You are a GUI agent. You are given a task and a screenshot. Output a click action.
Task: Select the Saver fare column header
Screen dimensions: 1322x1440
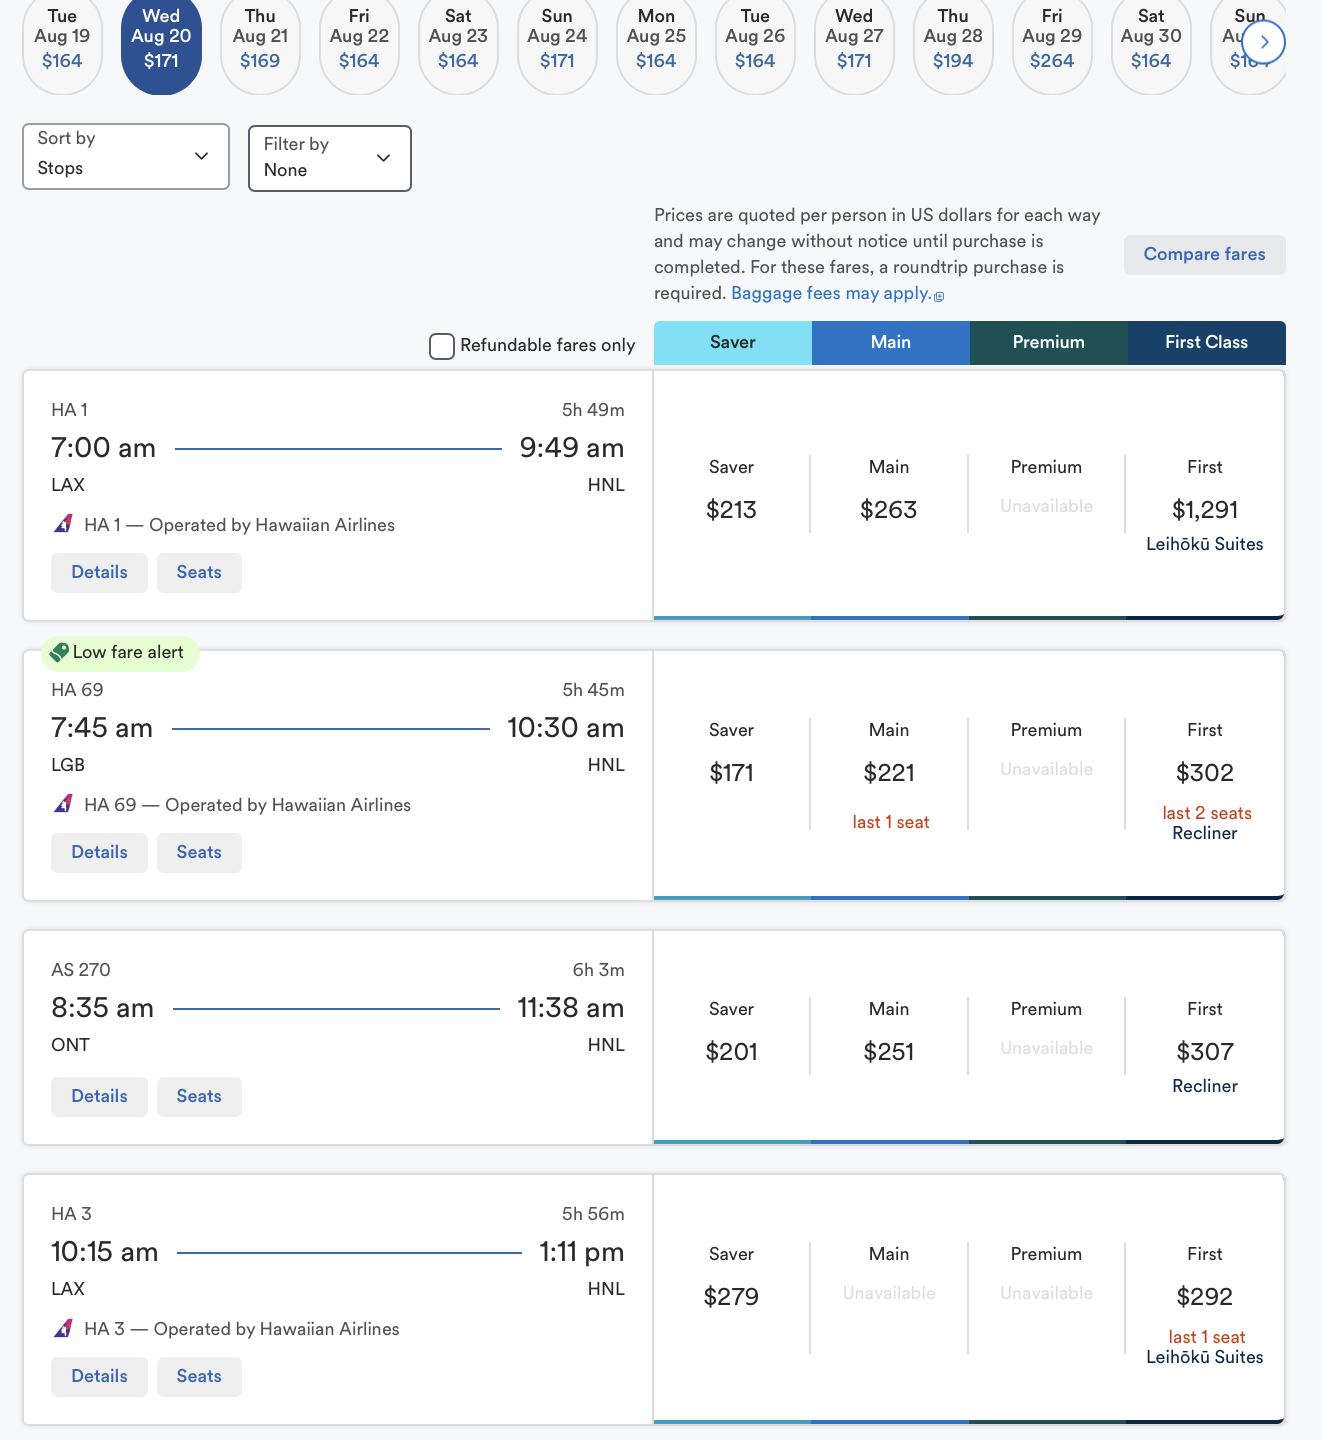[732, 342]
